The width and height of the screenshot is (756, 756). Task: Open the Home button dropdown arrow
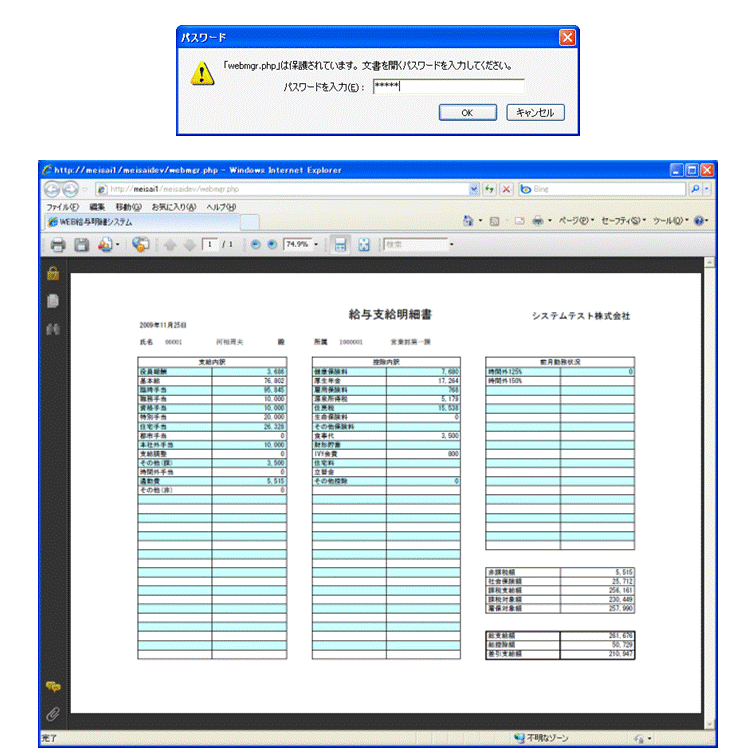click(480, 221)
